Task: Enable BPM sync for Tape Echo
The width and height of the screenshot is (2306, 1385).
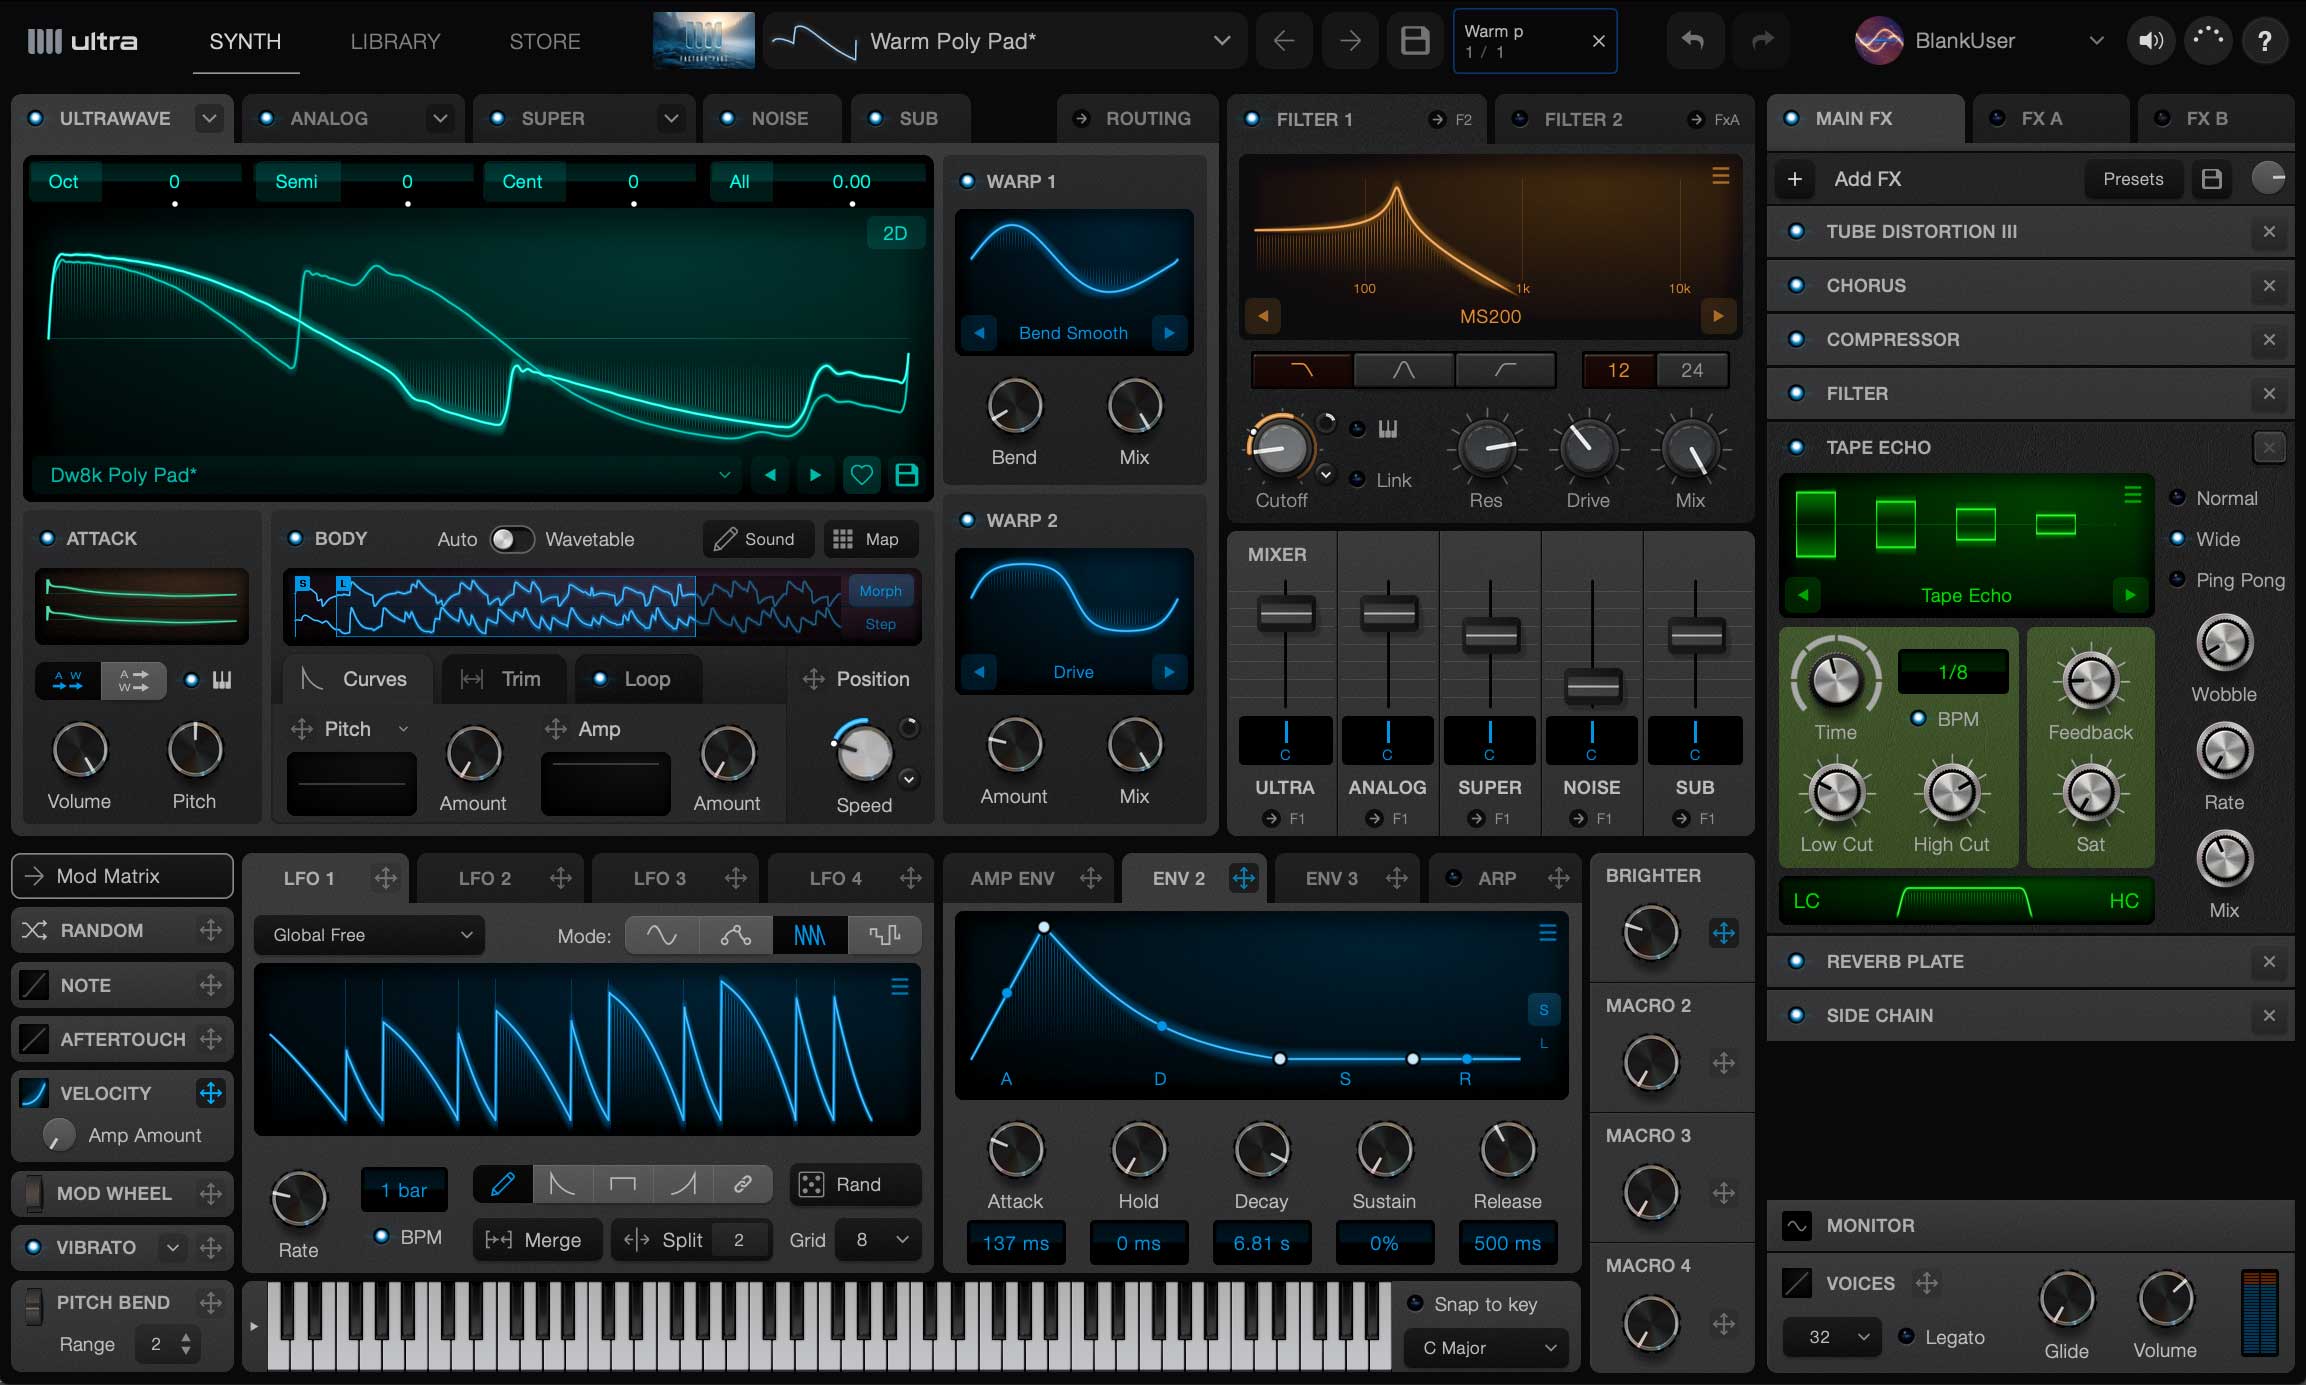Action: tap(1920, 718)
